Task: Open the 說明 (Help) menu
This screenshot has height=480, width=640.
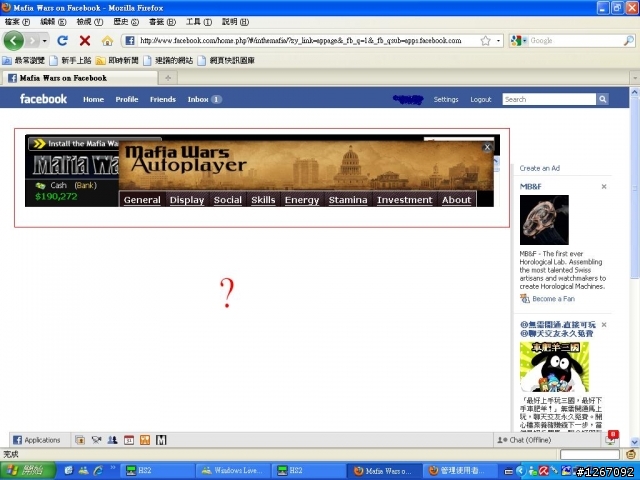Action: (x=235, y=22)
